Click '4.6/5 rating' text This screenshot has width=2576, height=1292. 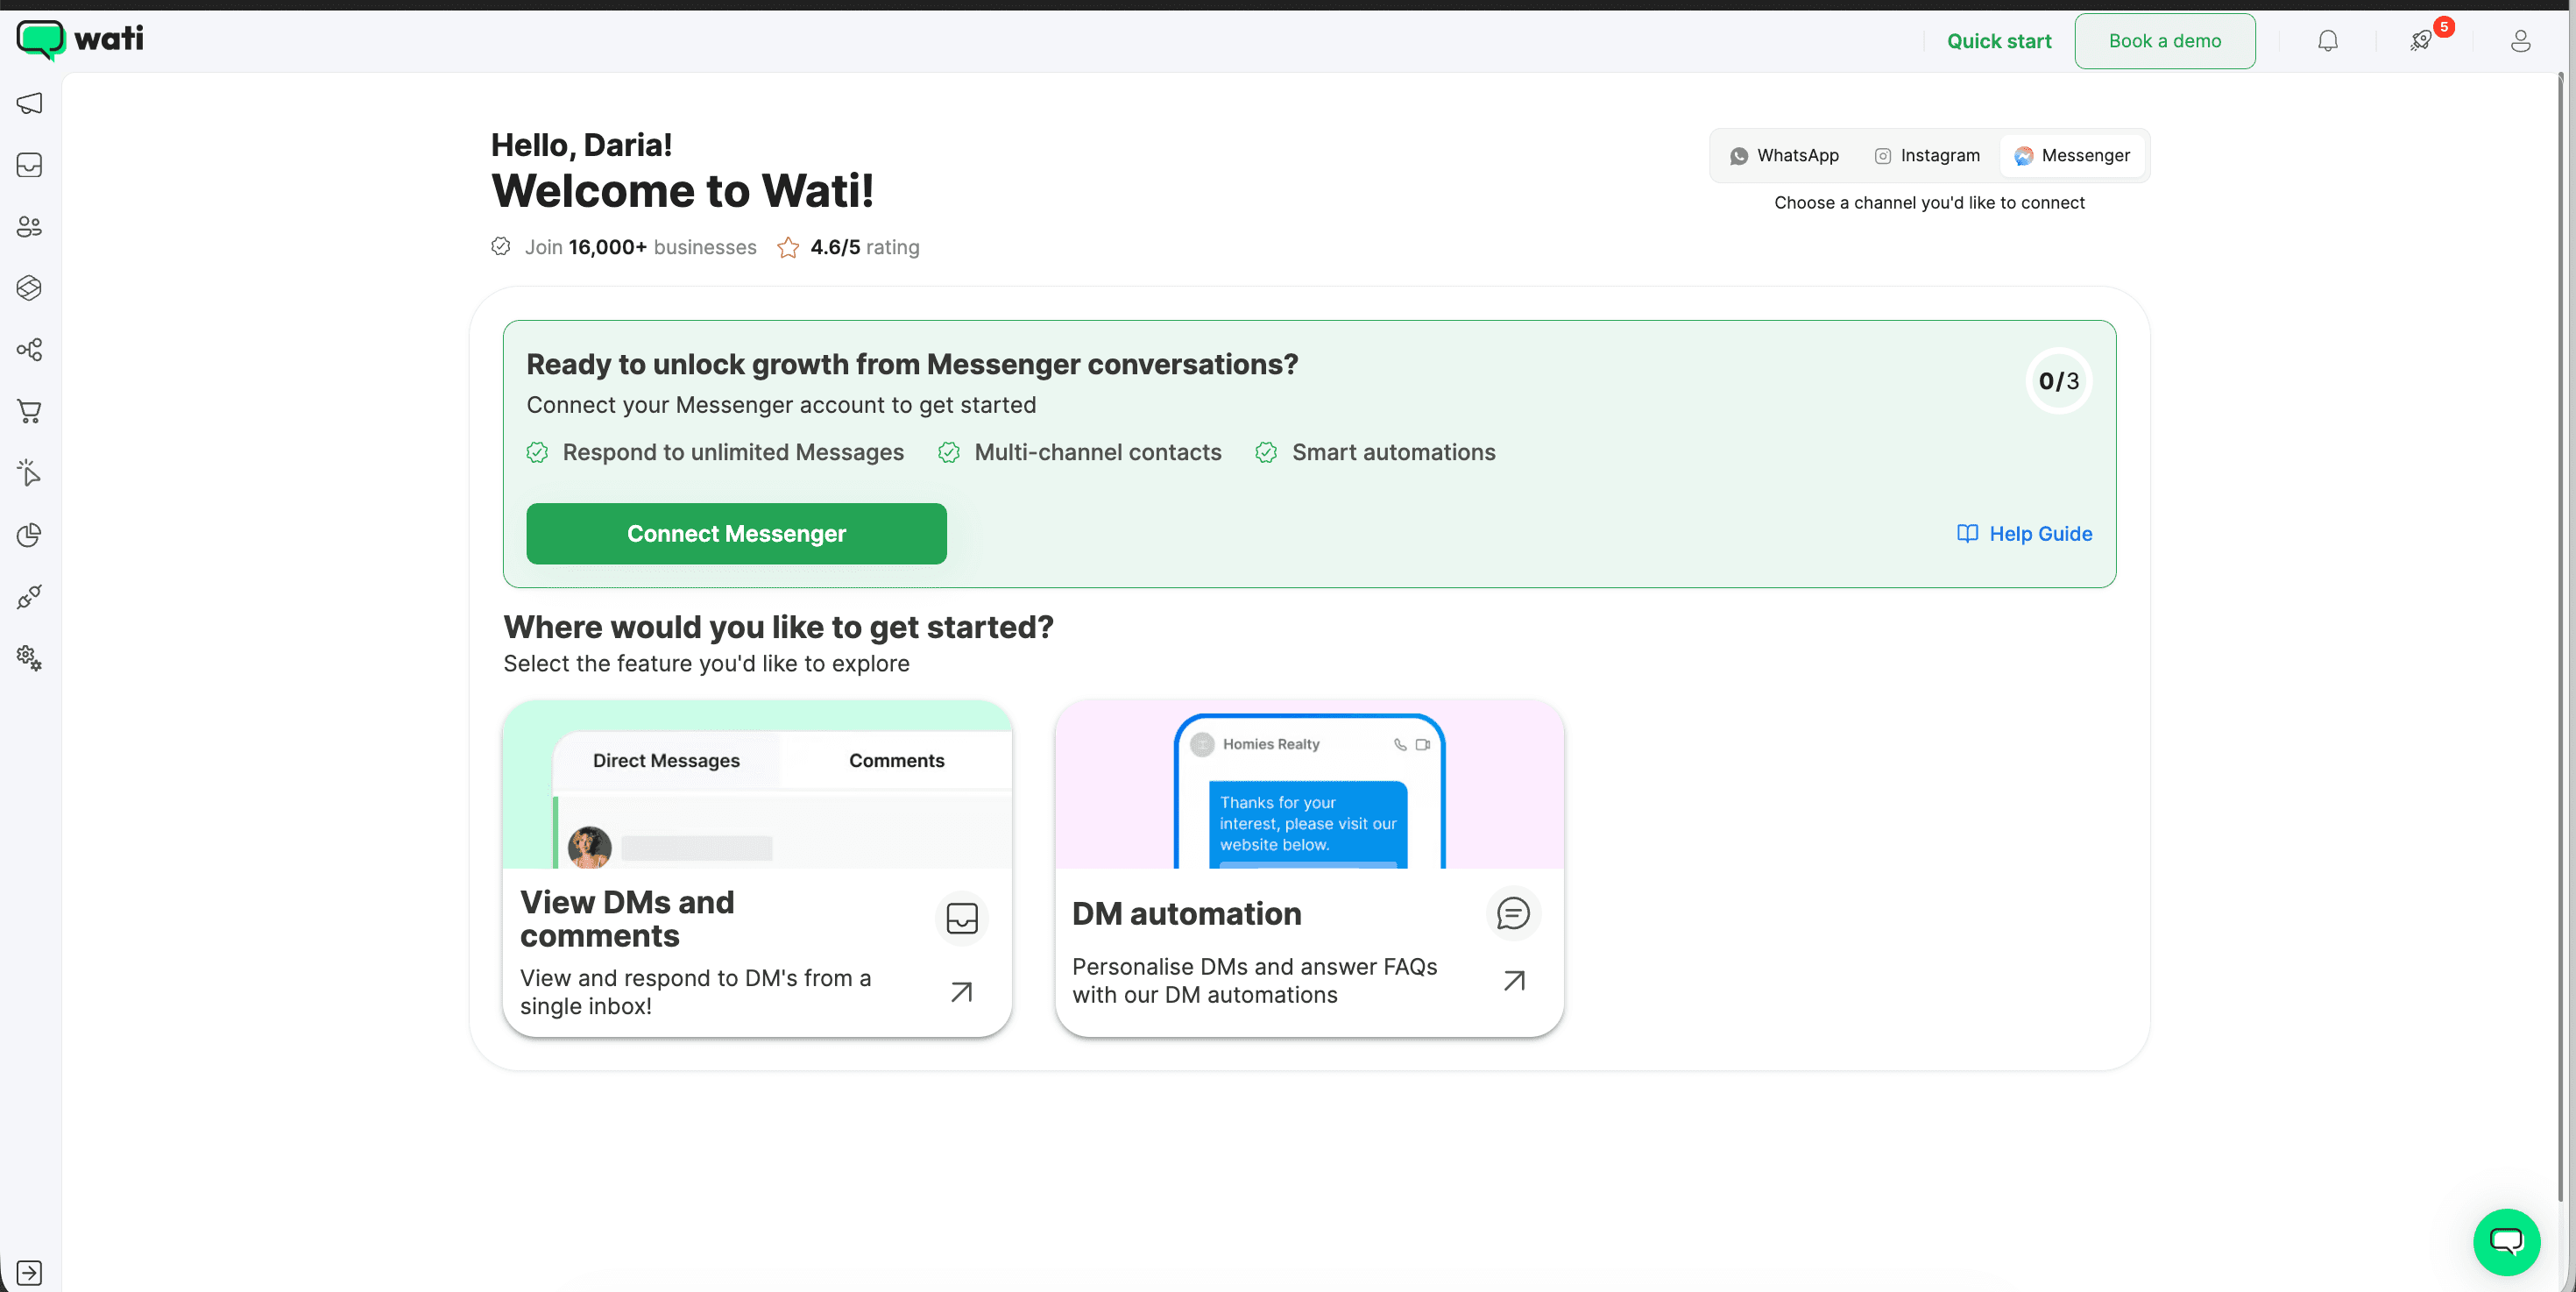click(x=864, y=247)
